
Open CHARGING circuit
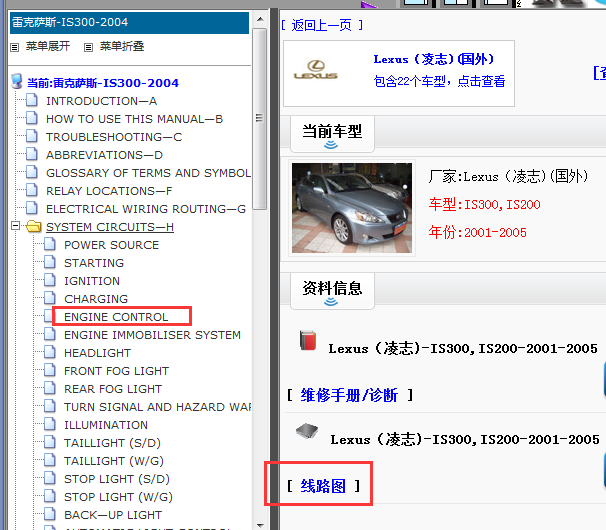96,299
